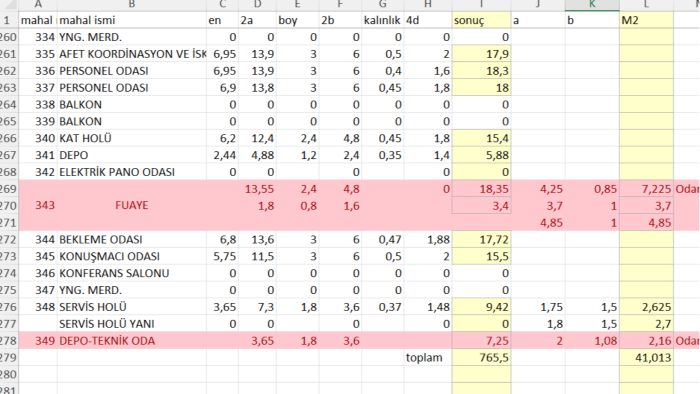Click row header 279

tap(9, 357)
